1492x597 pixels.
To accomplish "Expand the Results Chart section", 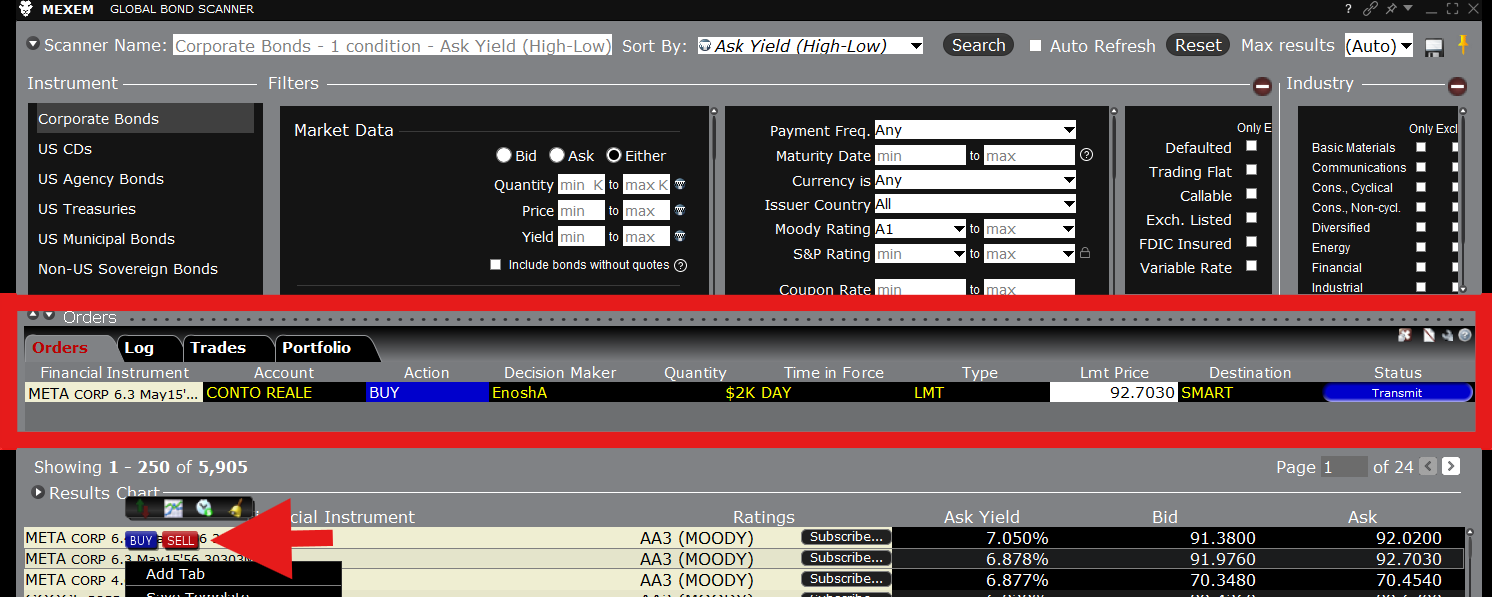I will 39,493.
